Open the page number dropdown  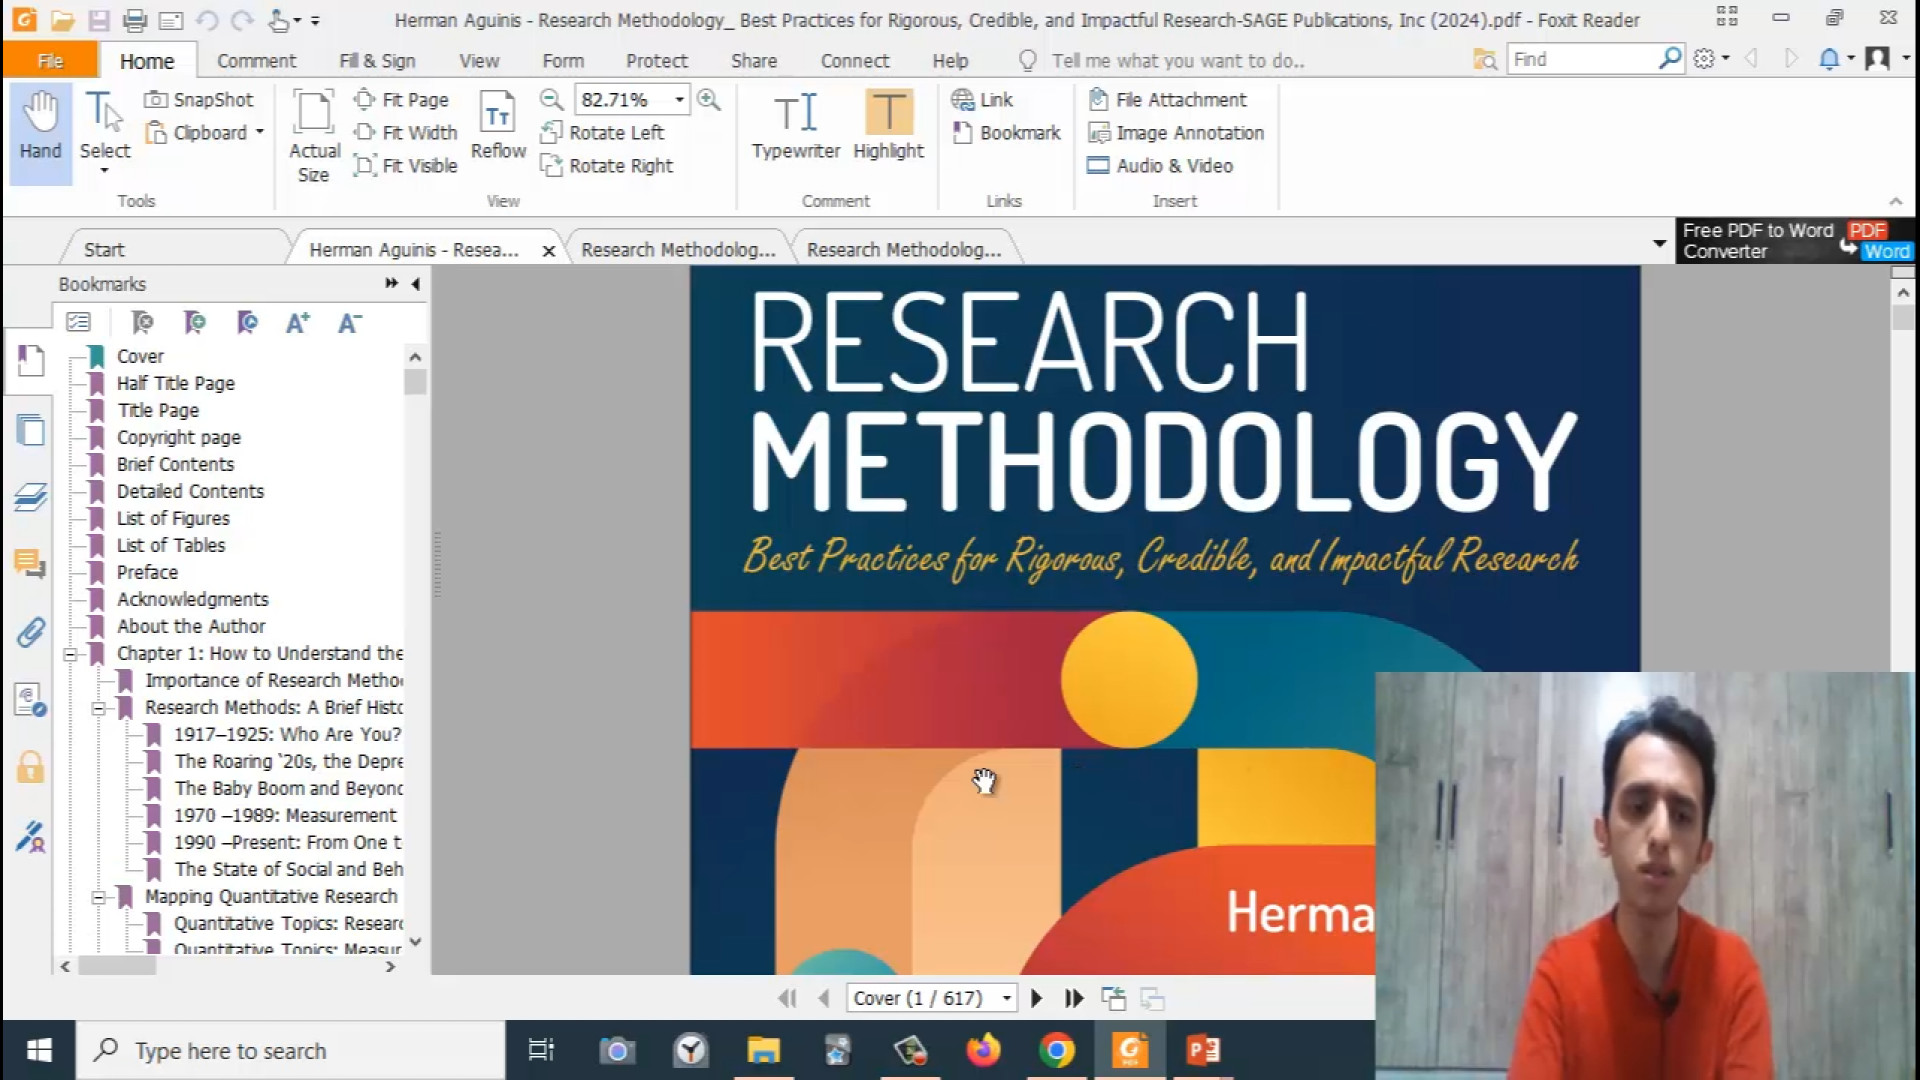point(1006,998)
